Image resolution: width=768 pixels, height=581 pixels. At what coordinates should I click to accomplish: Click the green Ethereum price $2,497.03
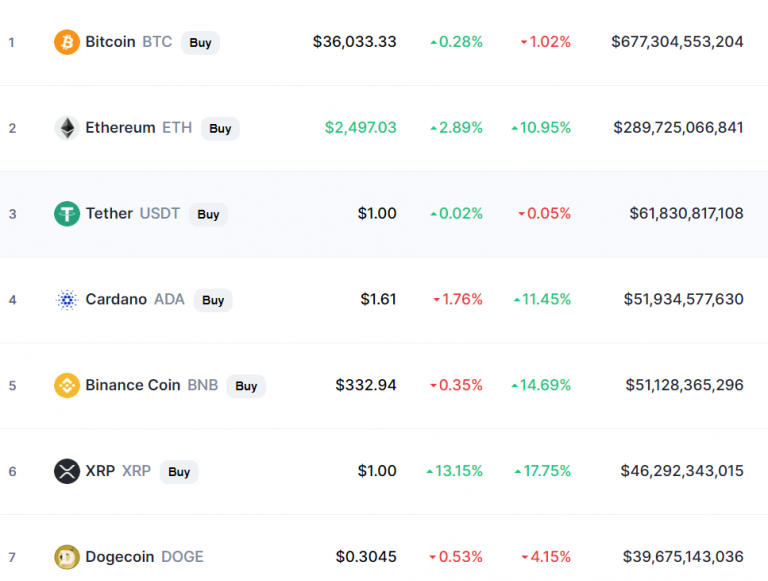click(360, 127)
